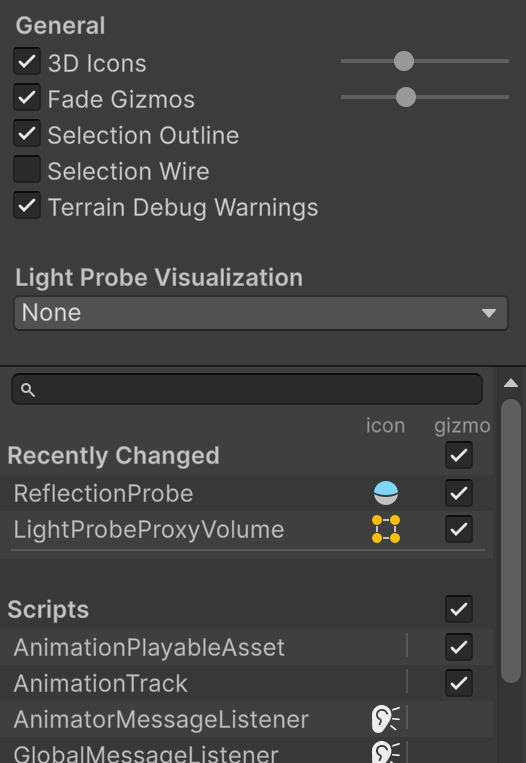Screen dimensions: 526x763
Task: Focus the gizmo search input field
Action: (x=247, y=389)
